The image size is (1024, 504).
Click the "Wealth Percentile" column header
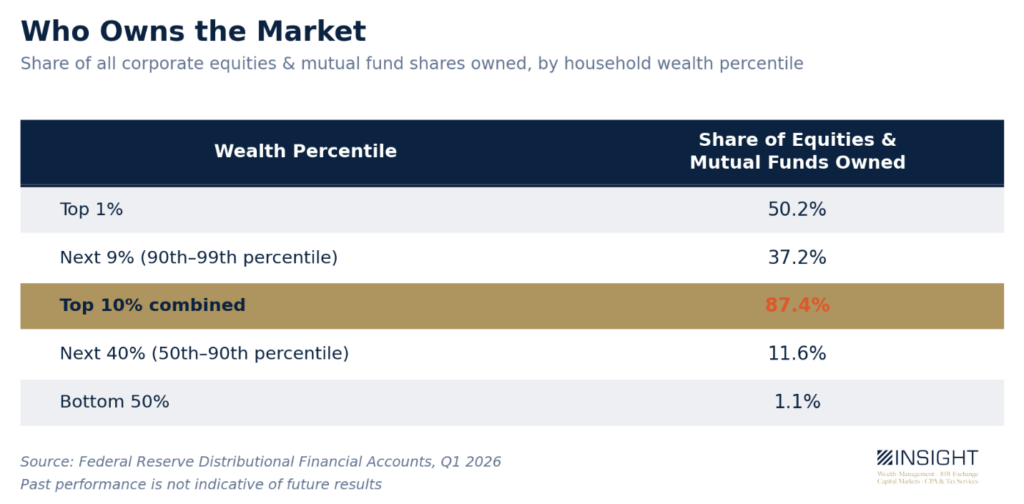(305, 151)
